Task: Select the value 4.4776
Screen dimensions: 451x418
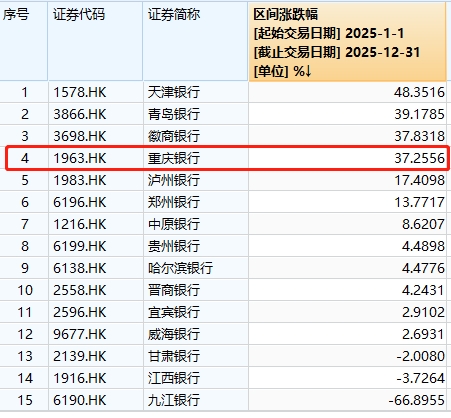Action: click(423, 268)
